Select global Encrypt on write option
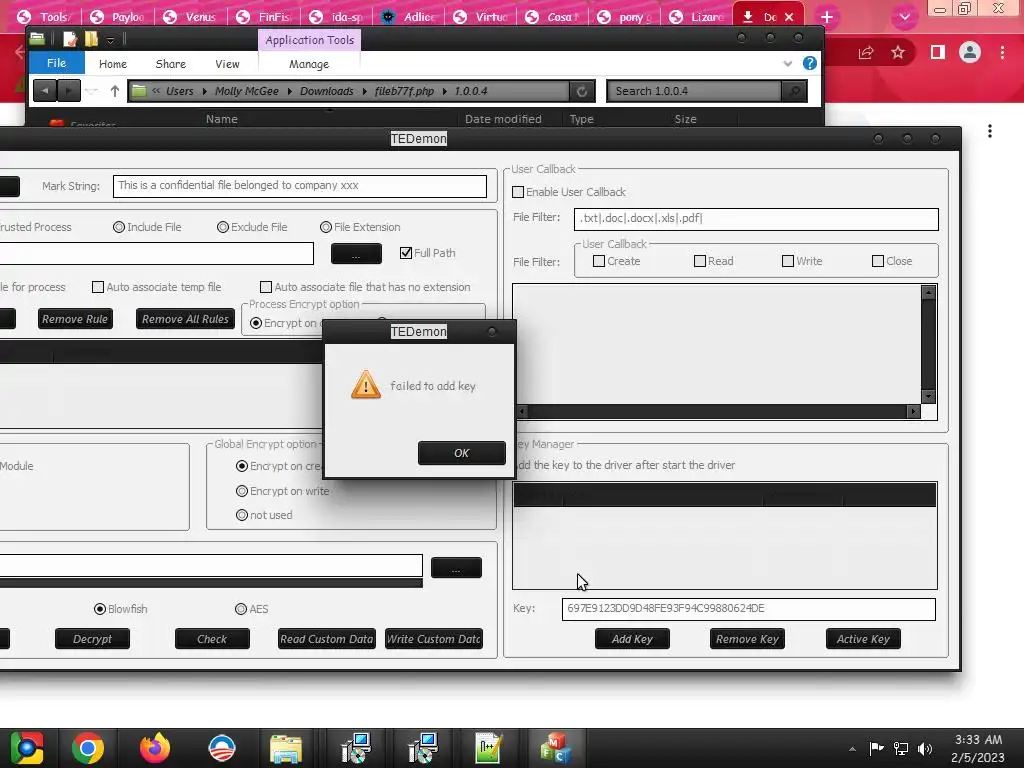 click(242, 491)
